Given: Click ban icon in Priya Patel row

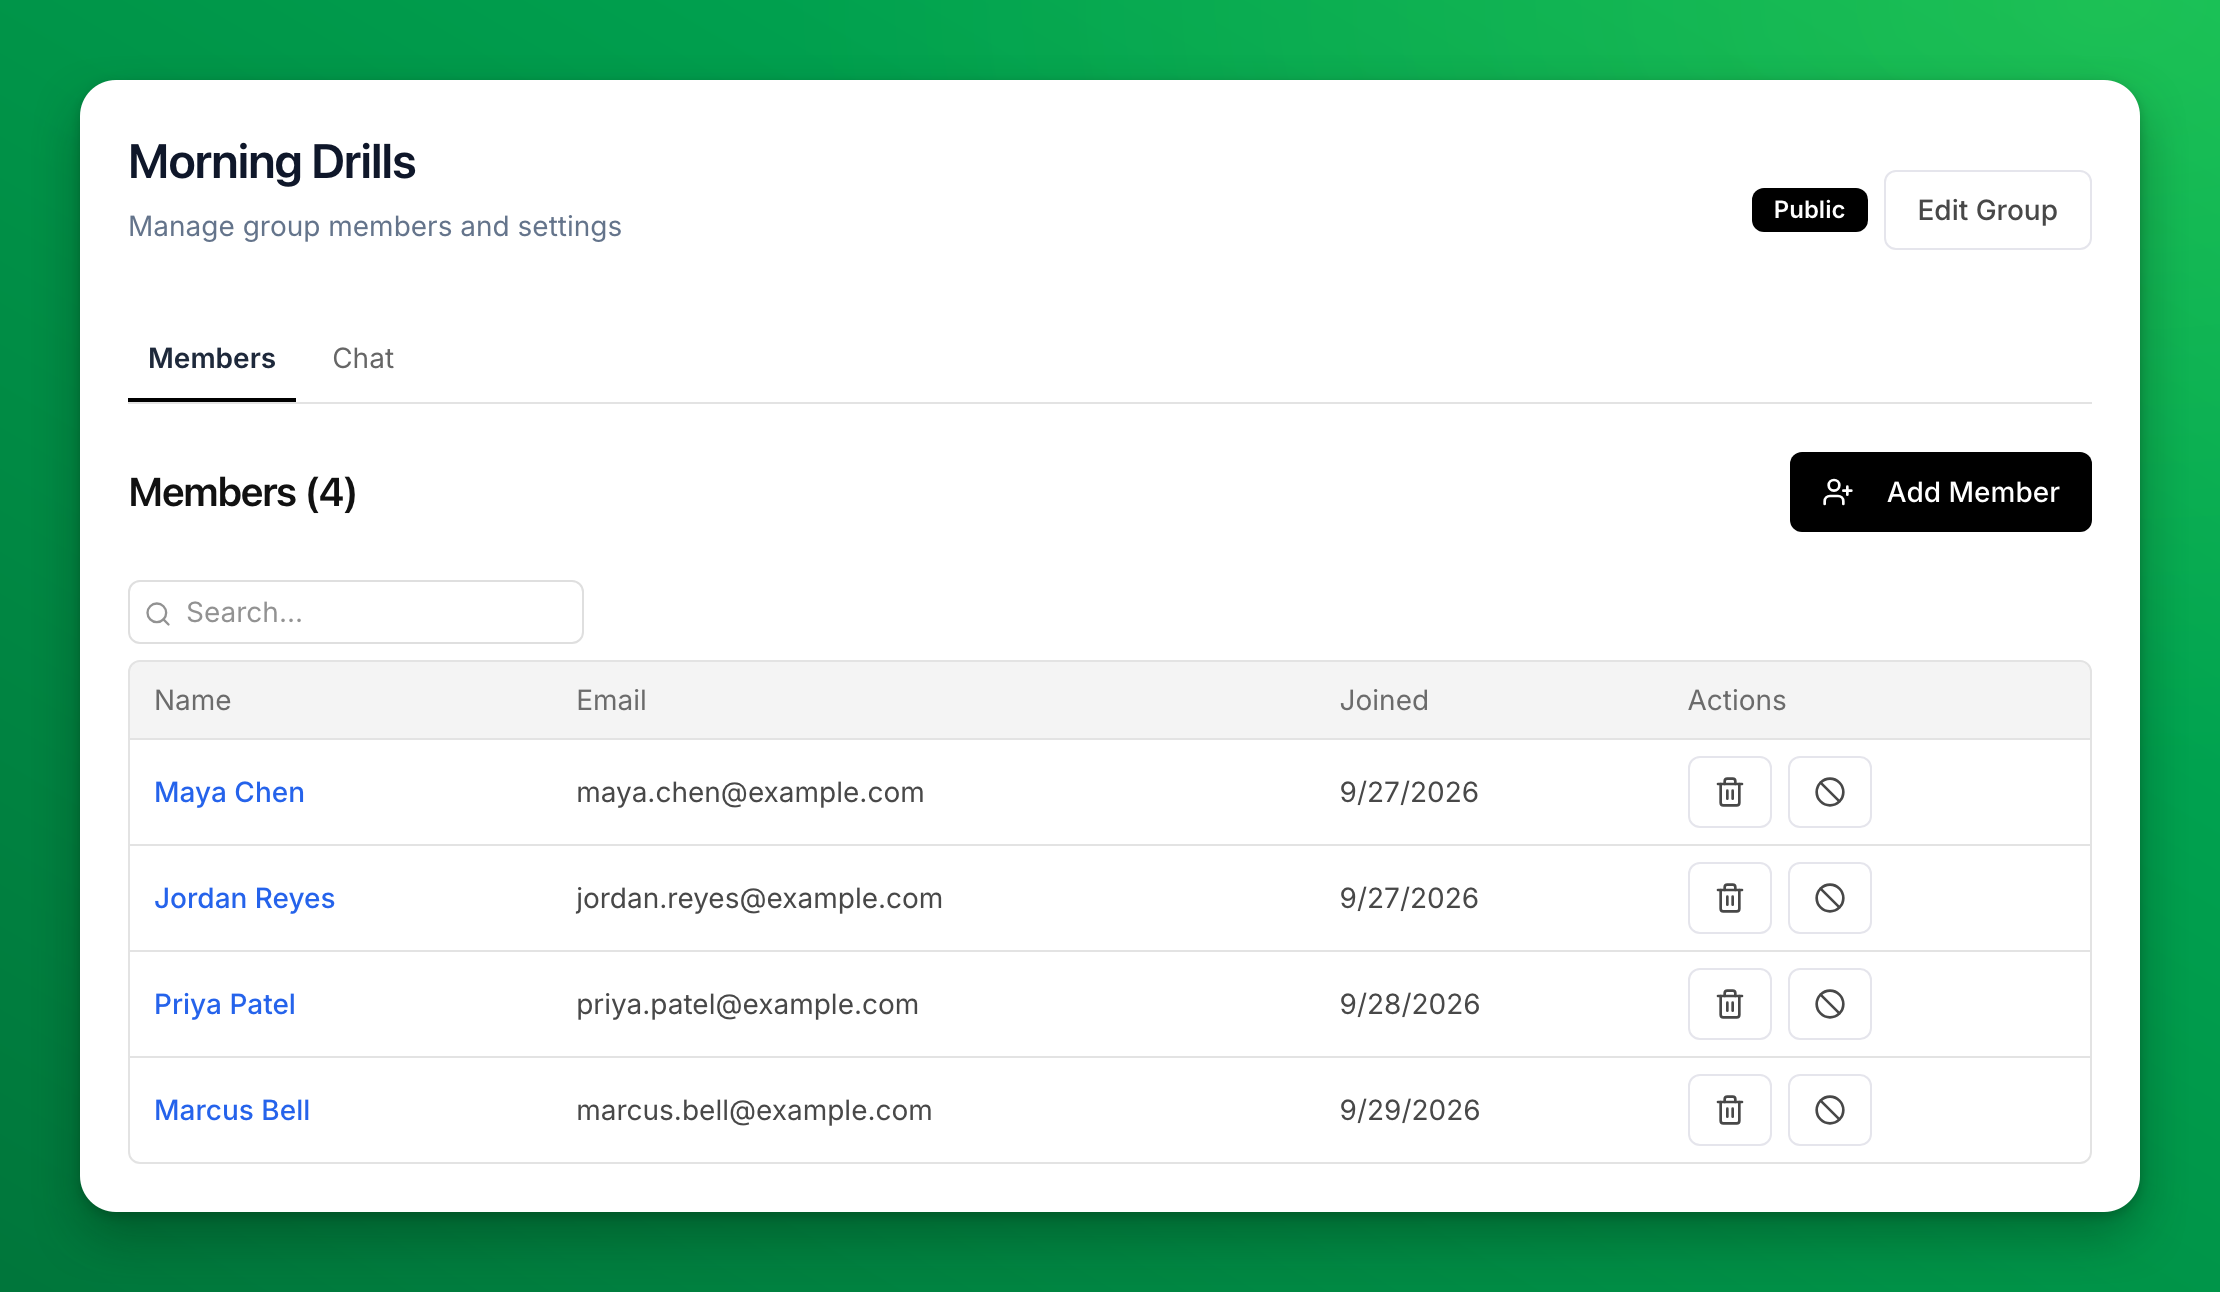Looking at the screenshot, I should click(x=1829, y=1004).
